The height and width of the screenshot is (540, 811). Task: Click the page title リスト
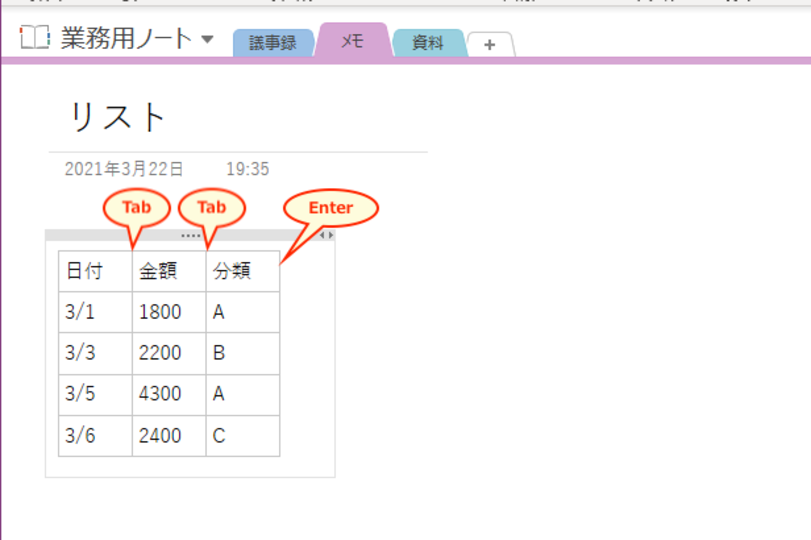[x=117, y=117]
